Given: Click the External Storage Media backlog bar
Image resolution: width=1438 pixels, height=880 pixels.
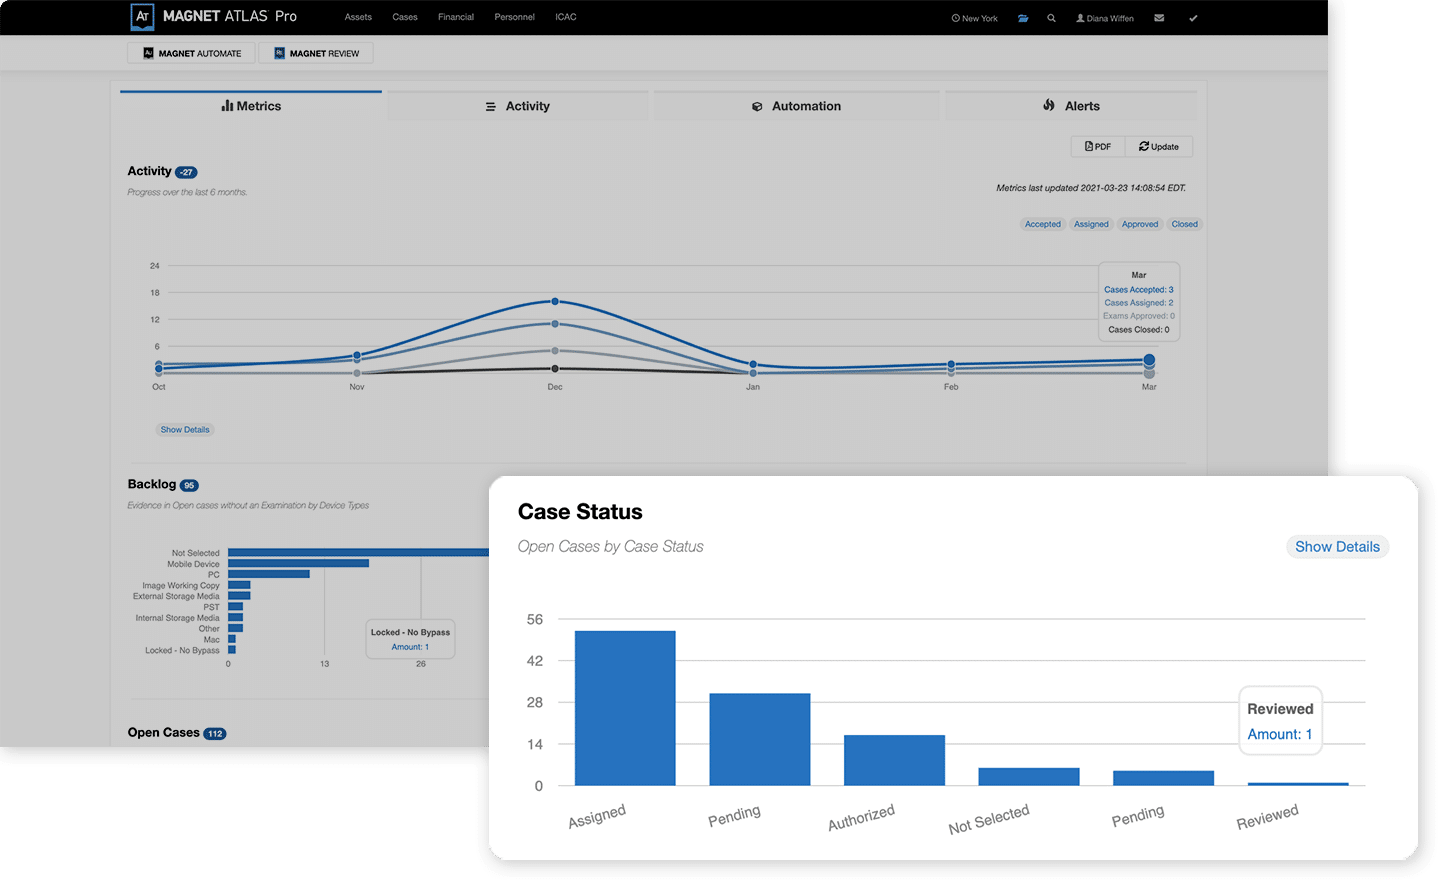Looking at the screenshot, I should pos(239,596).
